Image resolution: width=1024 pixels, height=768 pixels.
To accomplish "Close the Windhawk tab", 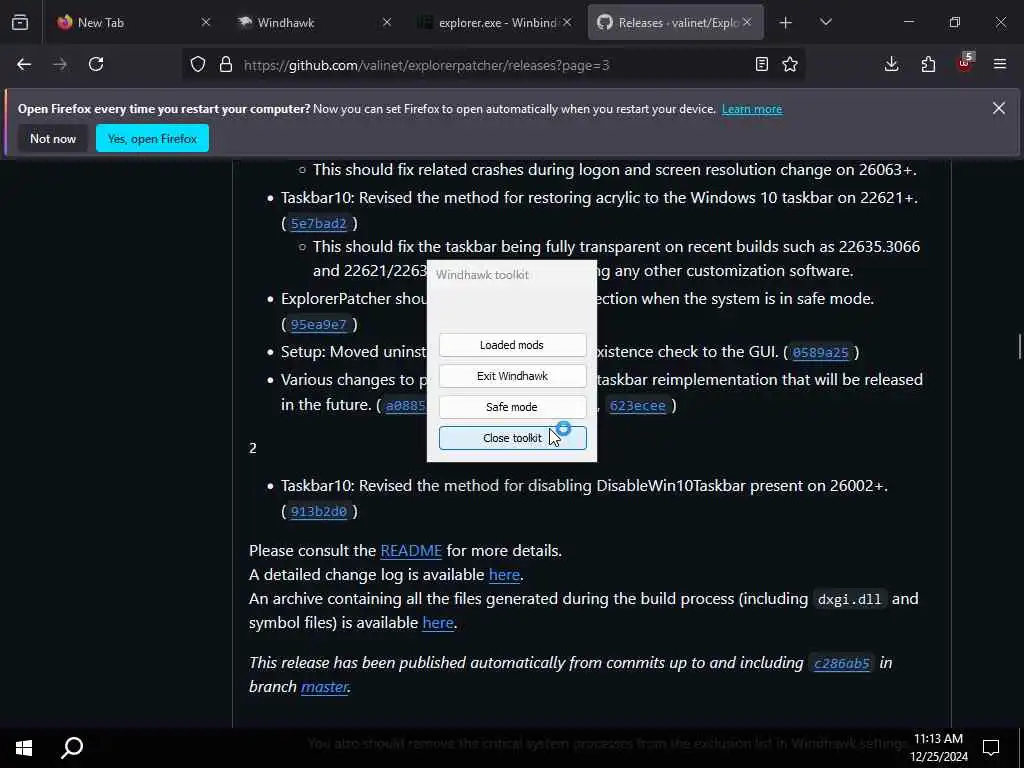I will coord(387,22).
